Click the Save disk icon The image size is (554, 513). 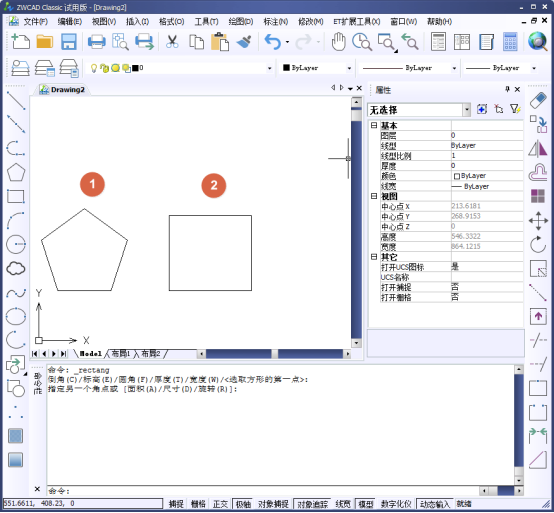pos(69,42)
